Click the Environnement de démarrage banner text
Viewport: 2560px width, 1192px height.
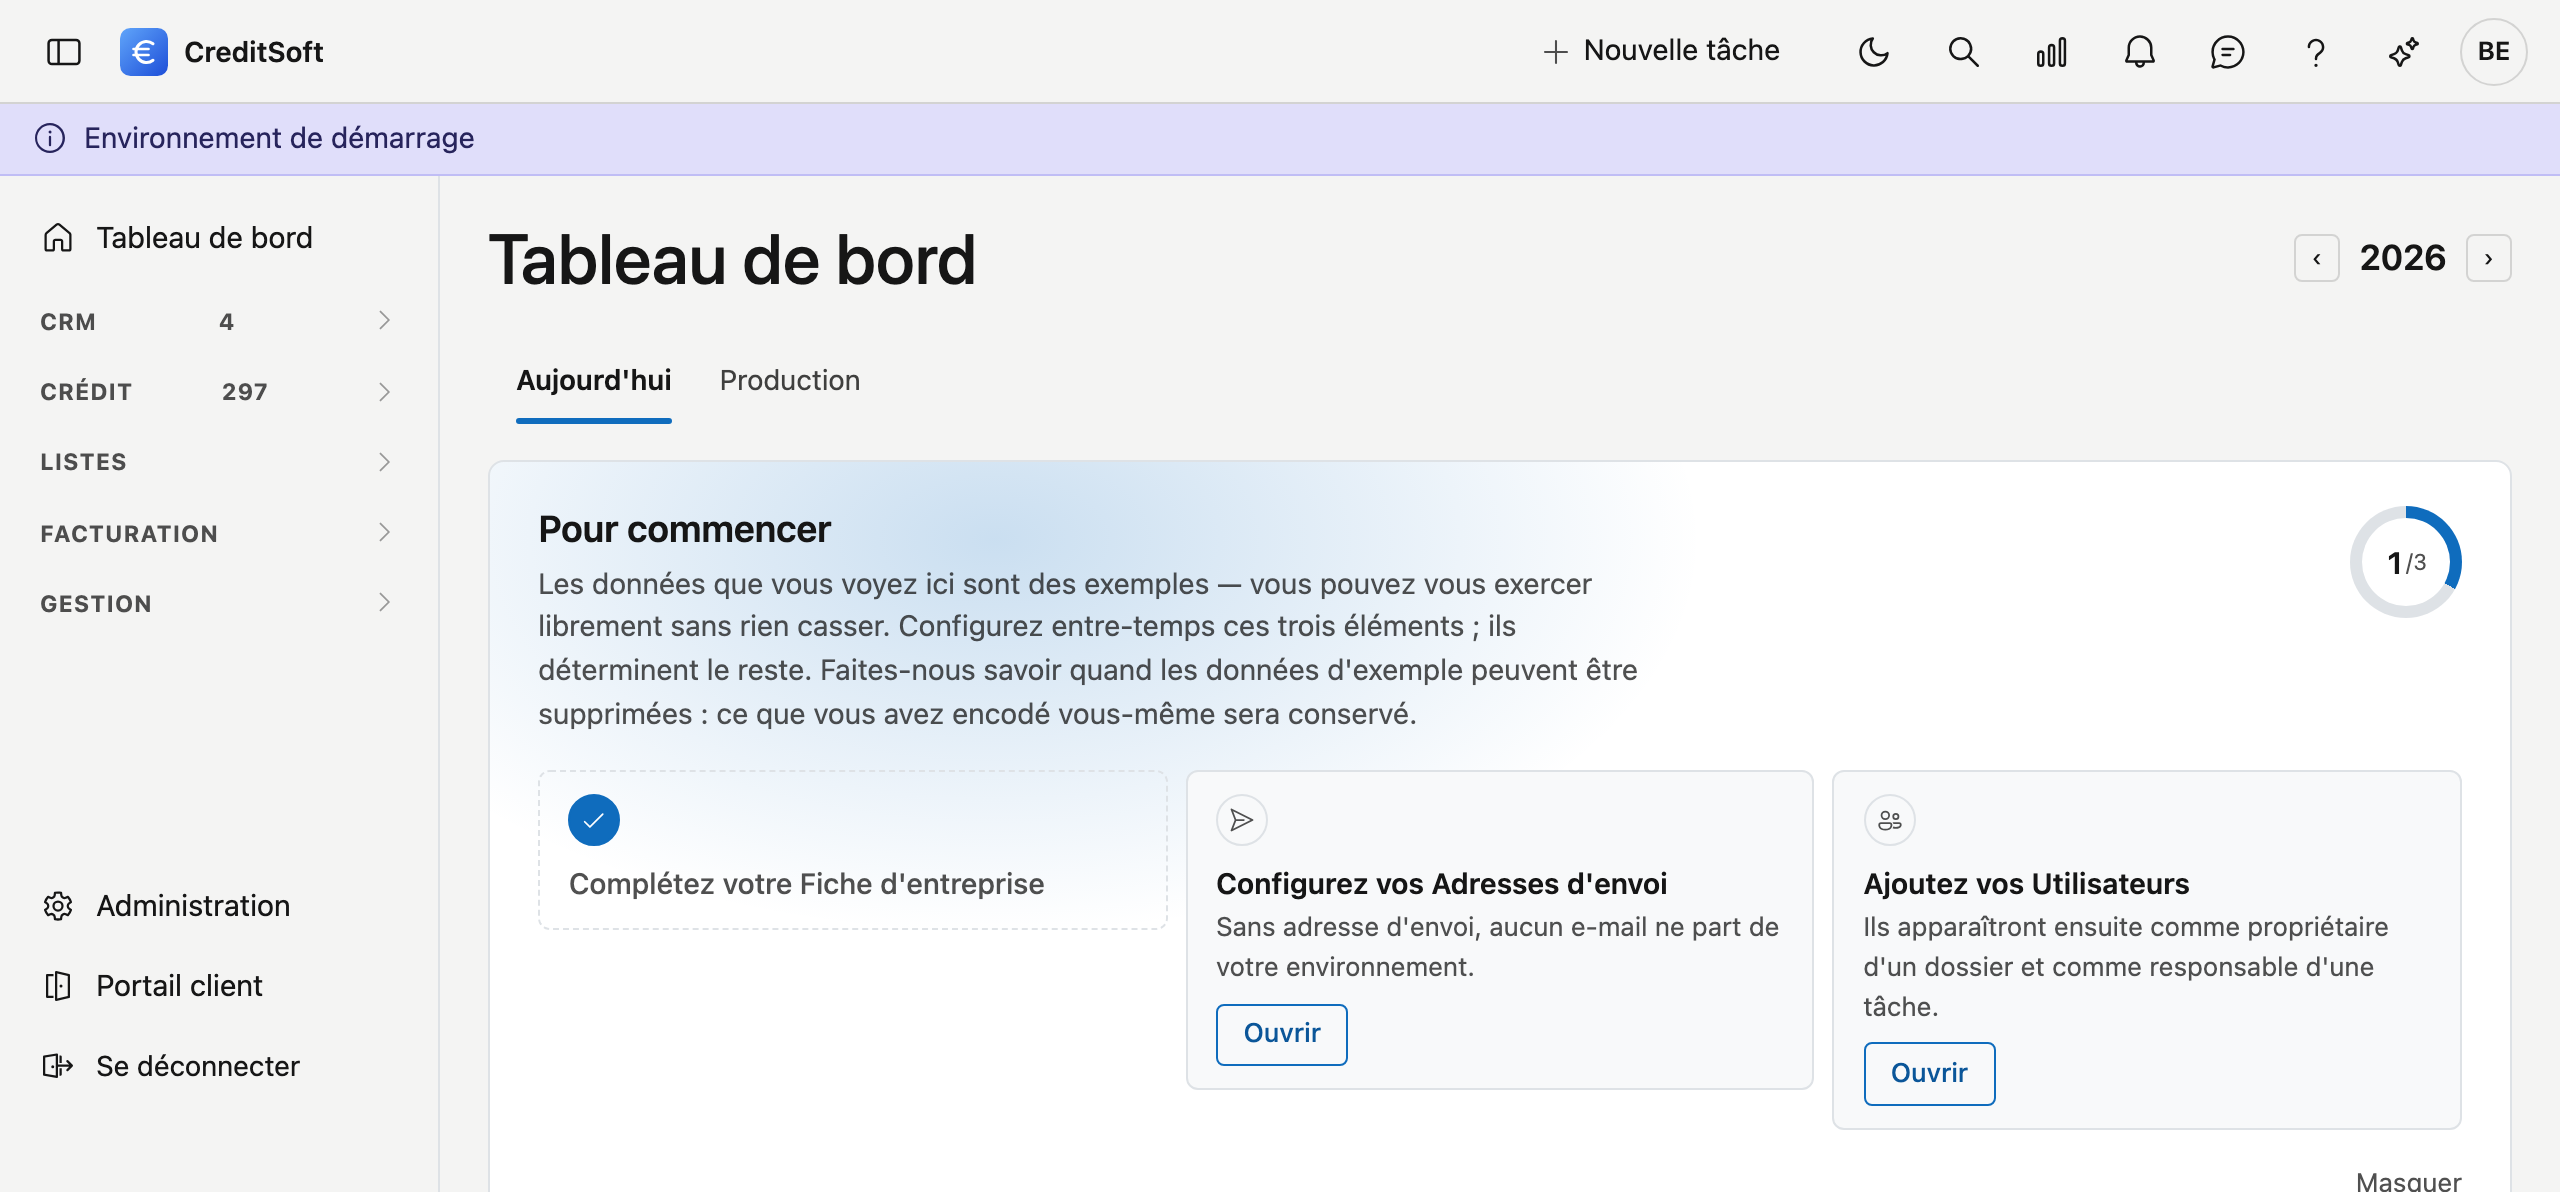tap(279, 138)
